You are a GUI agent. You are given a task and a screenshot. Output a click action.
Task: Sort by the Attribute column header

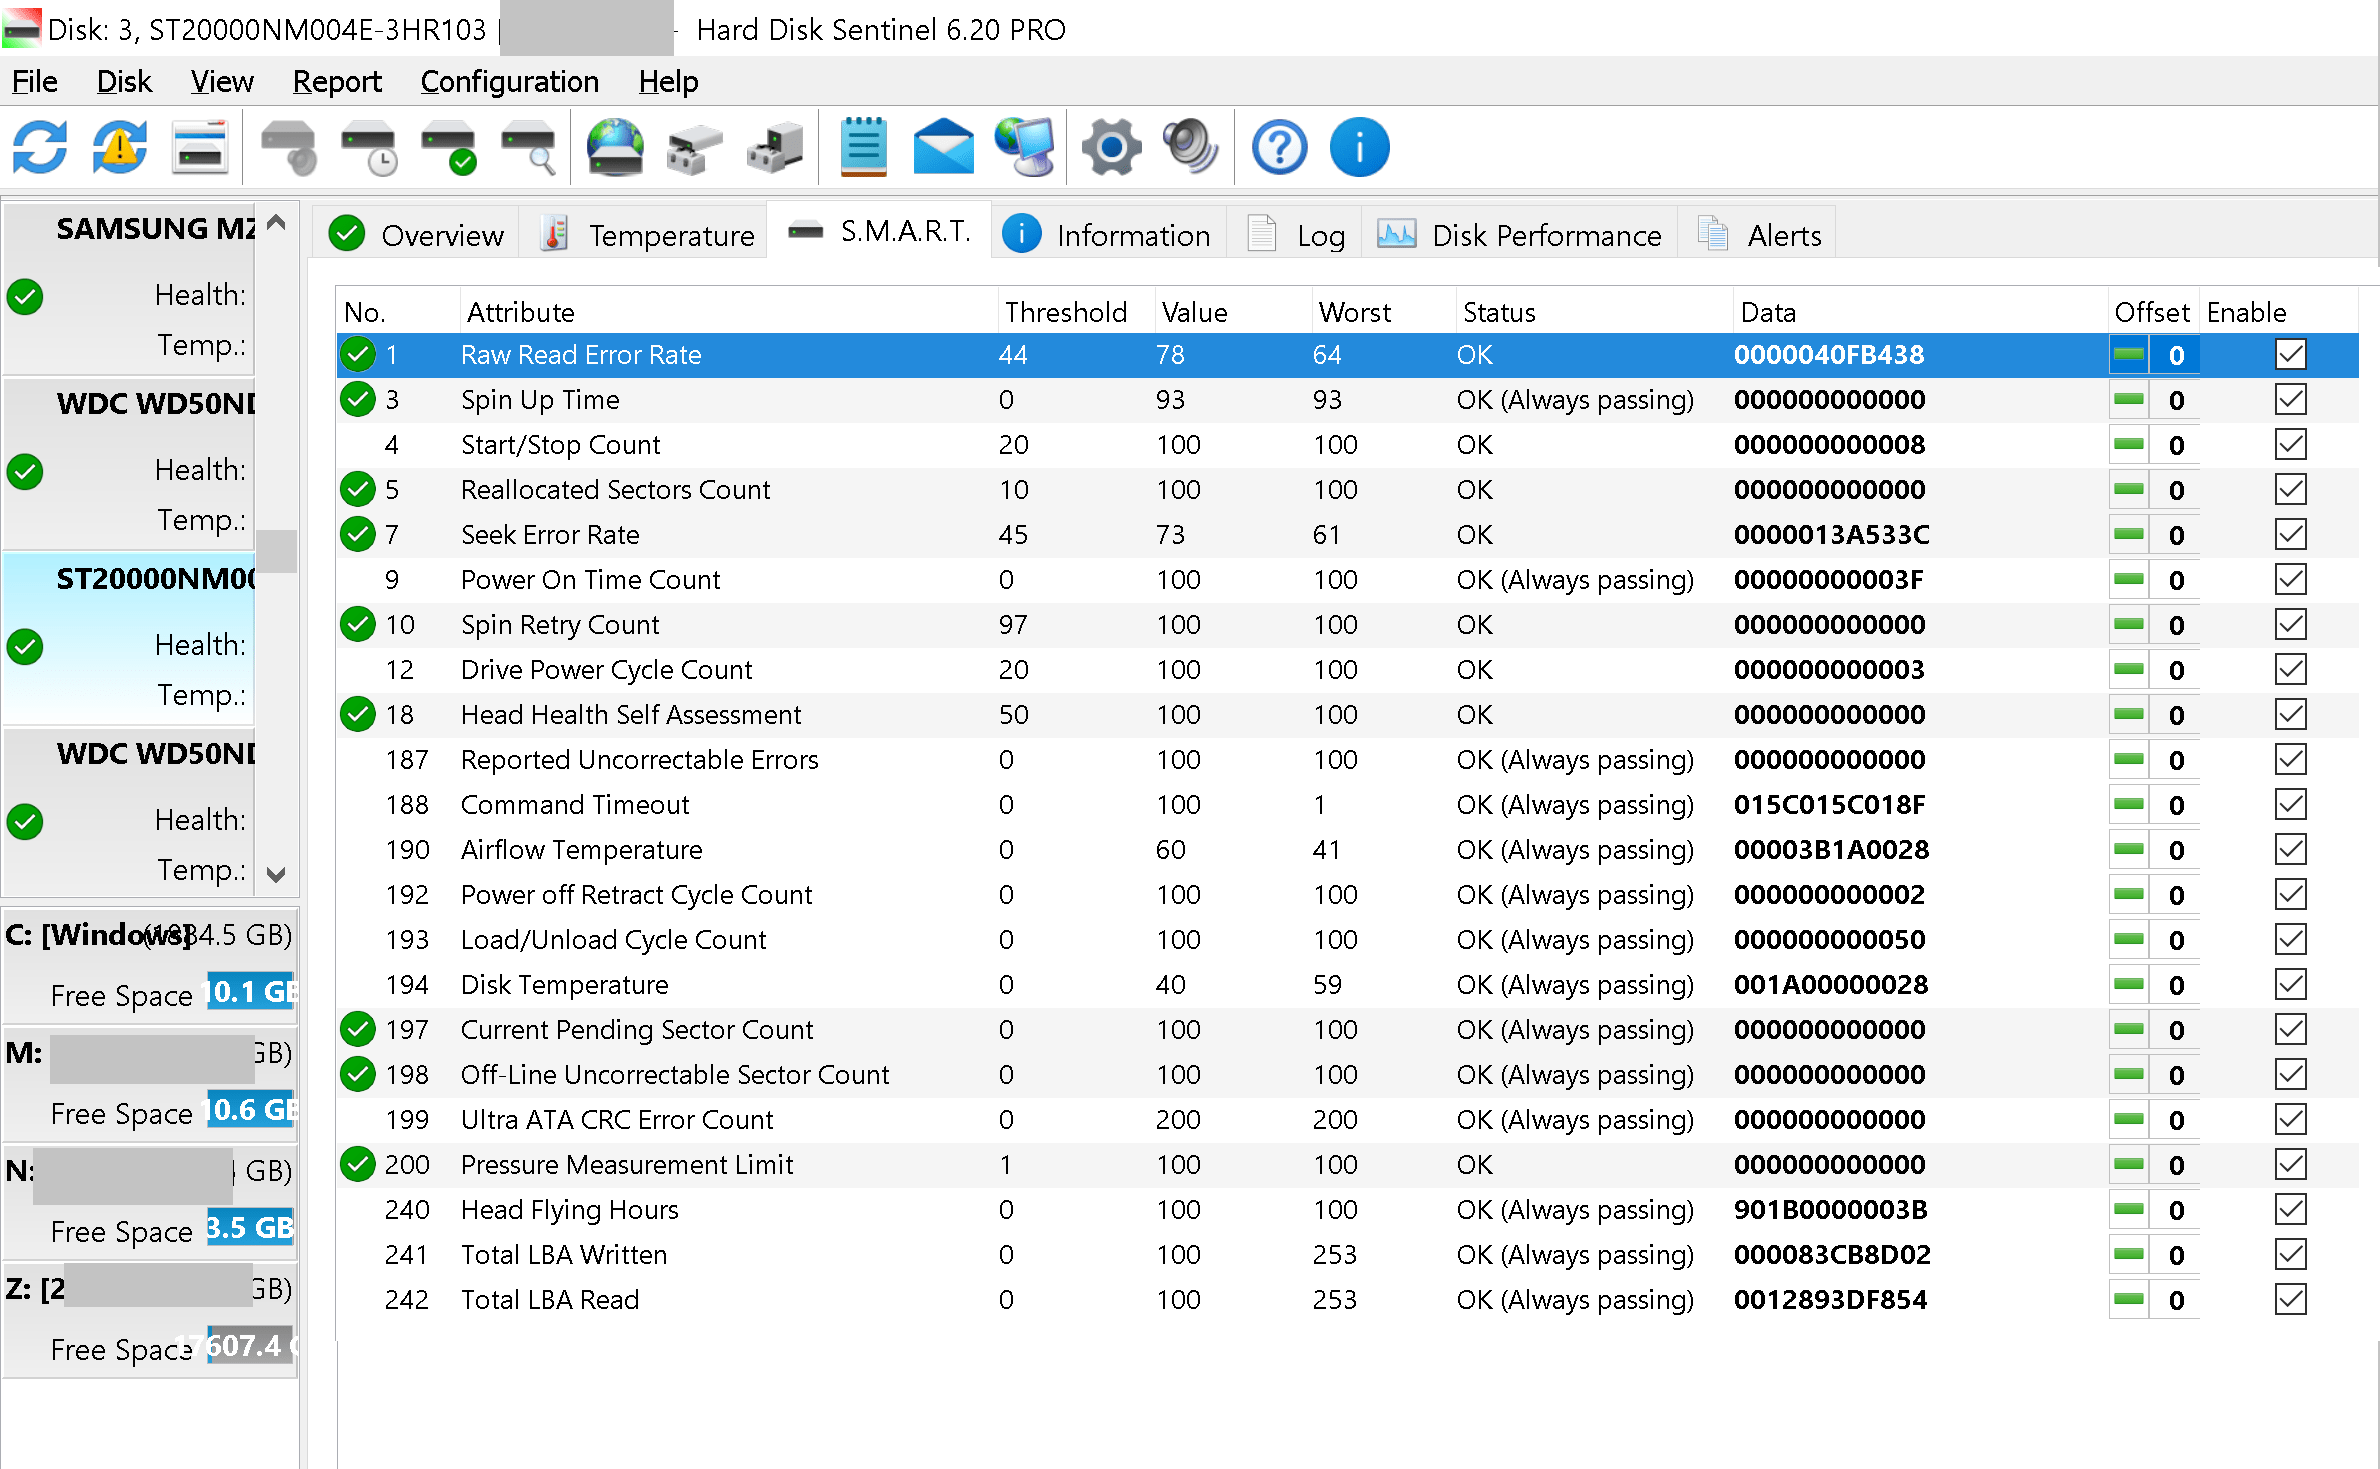(x=520, y=312)
